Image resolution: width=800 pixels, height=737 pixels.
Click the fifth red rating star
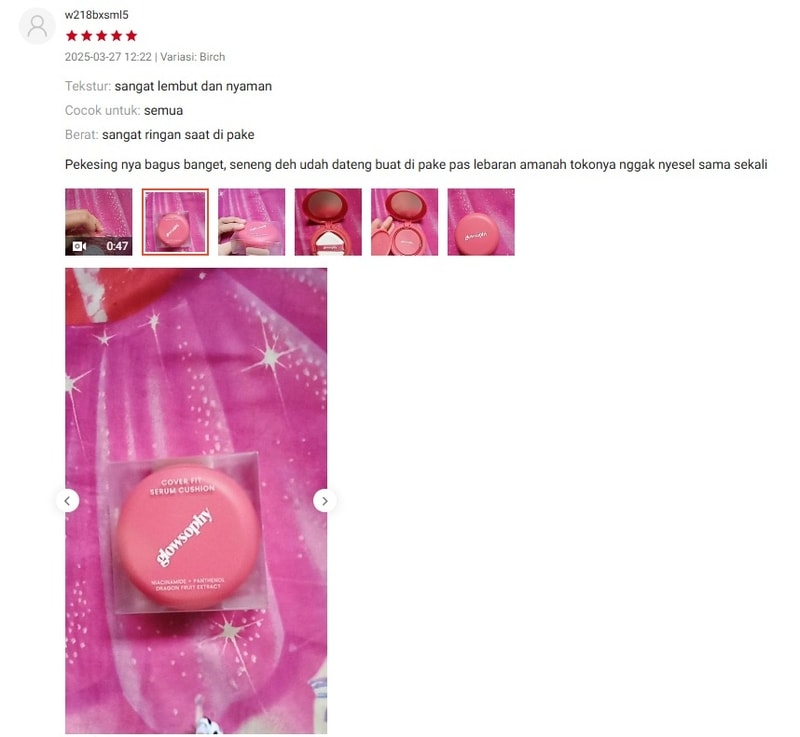tap(132, 36)
